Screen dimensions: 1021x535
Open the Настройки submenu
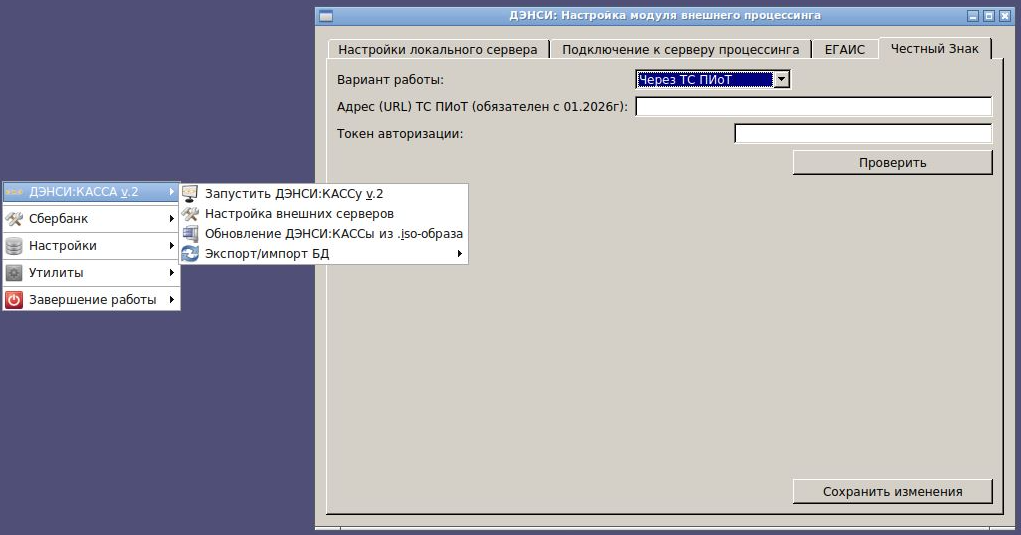coord(91,246)
